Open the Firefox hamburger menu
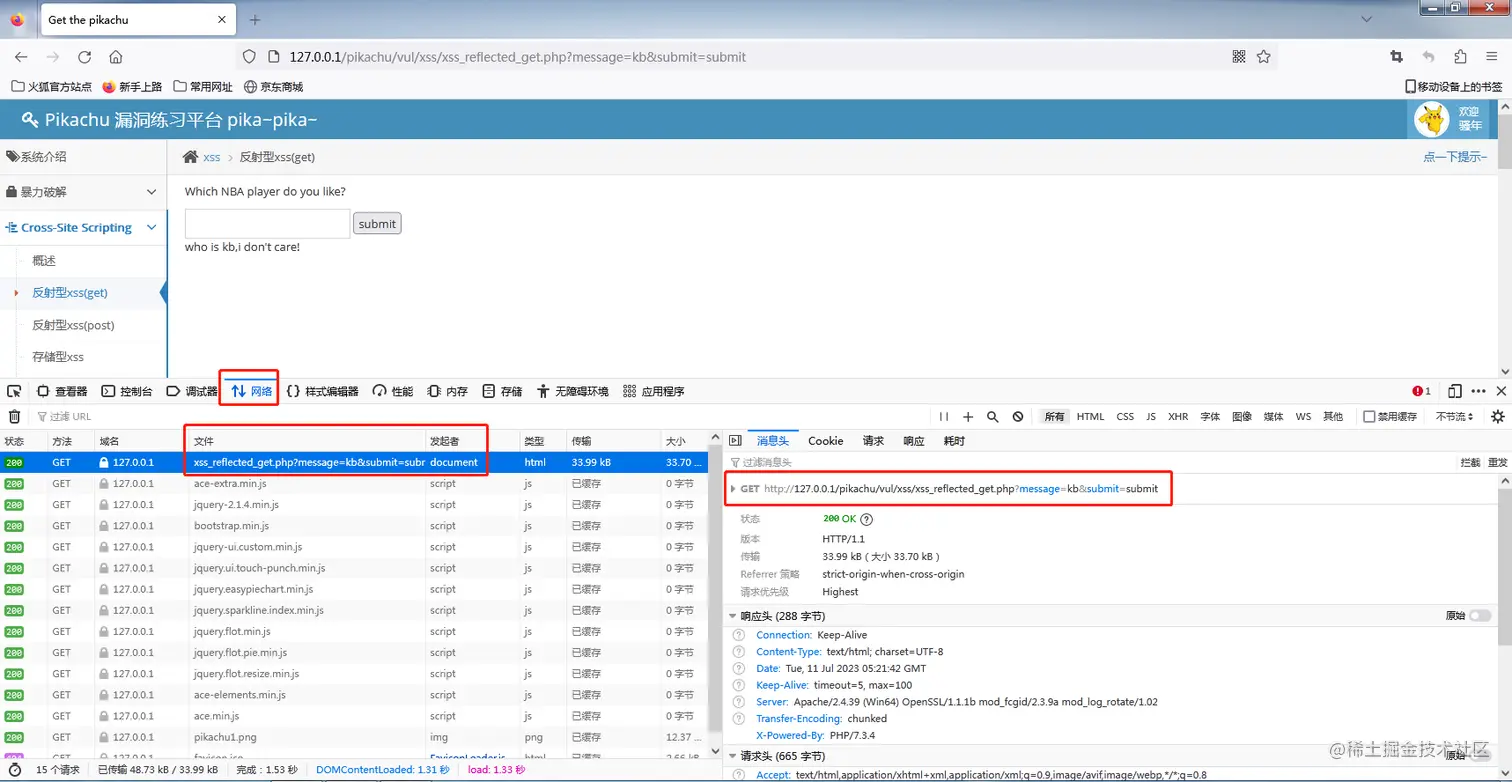The image size is (1512, 782). click(x=1492, y=57)
